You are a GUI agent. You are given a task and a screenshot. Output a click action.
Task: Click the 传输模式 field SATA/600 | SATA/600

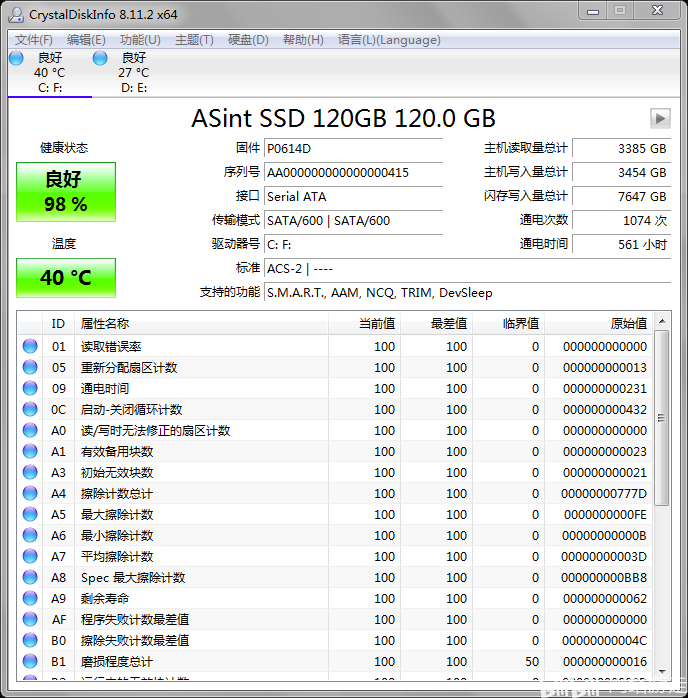(x=353, y=221)
